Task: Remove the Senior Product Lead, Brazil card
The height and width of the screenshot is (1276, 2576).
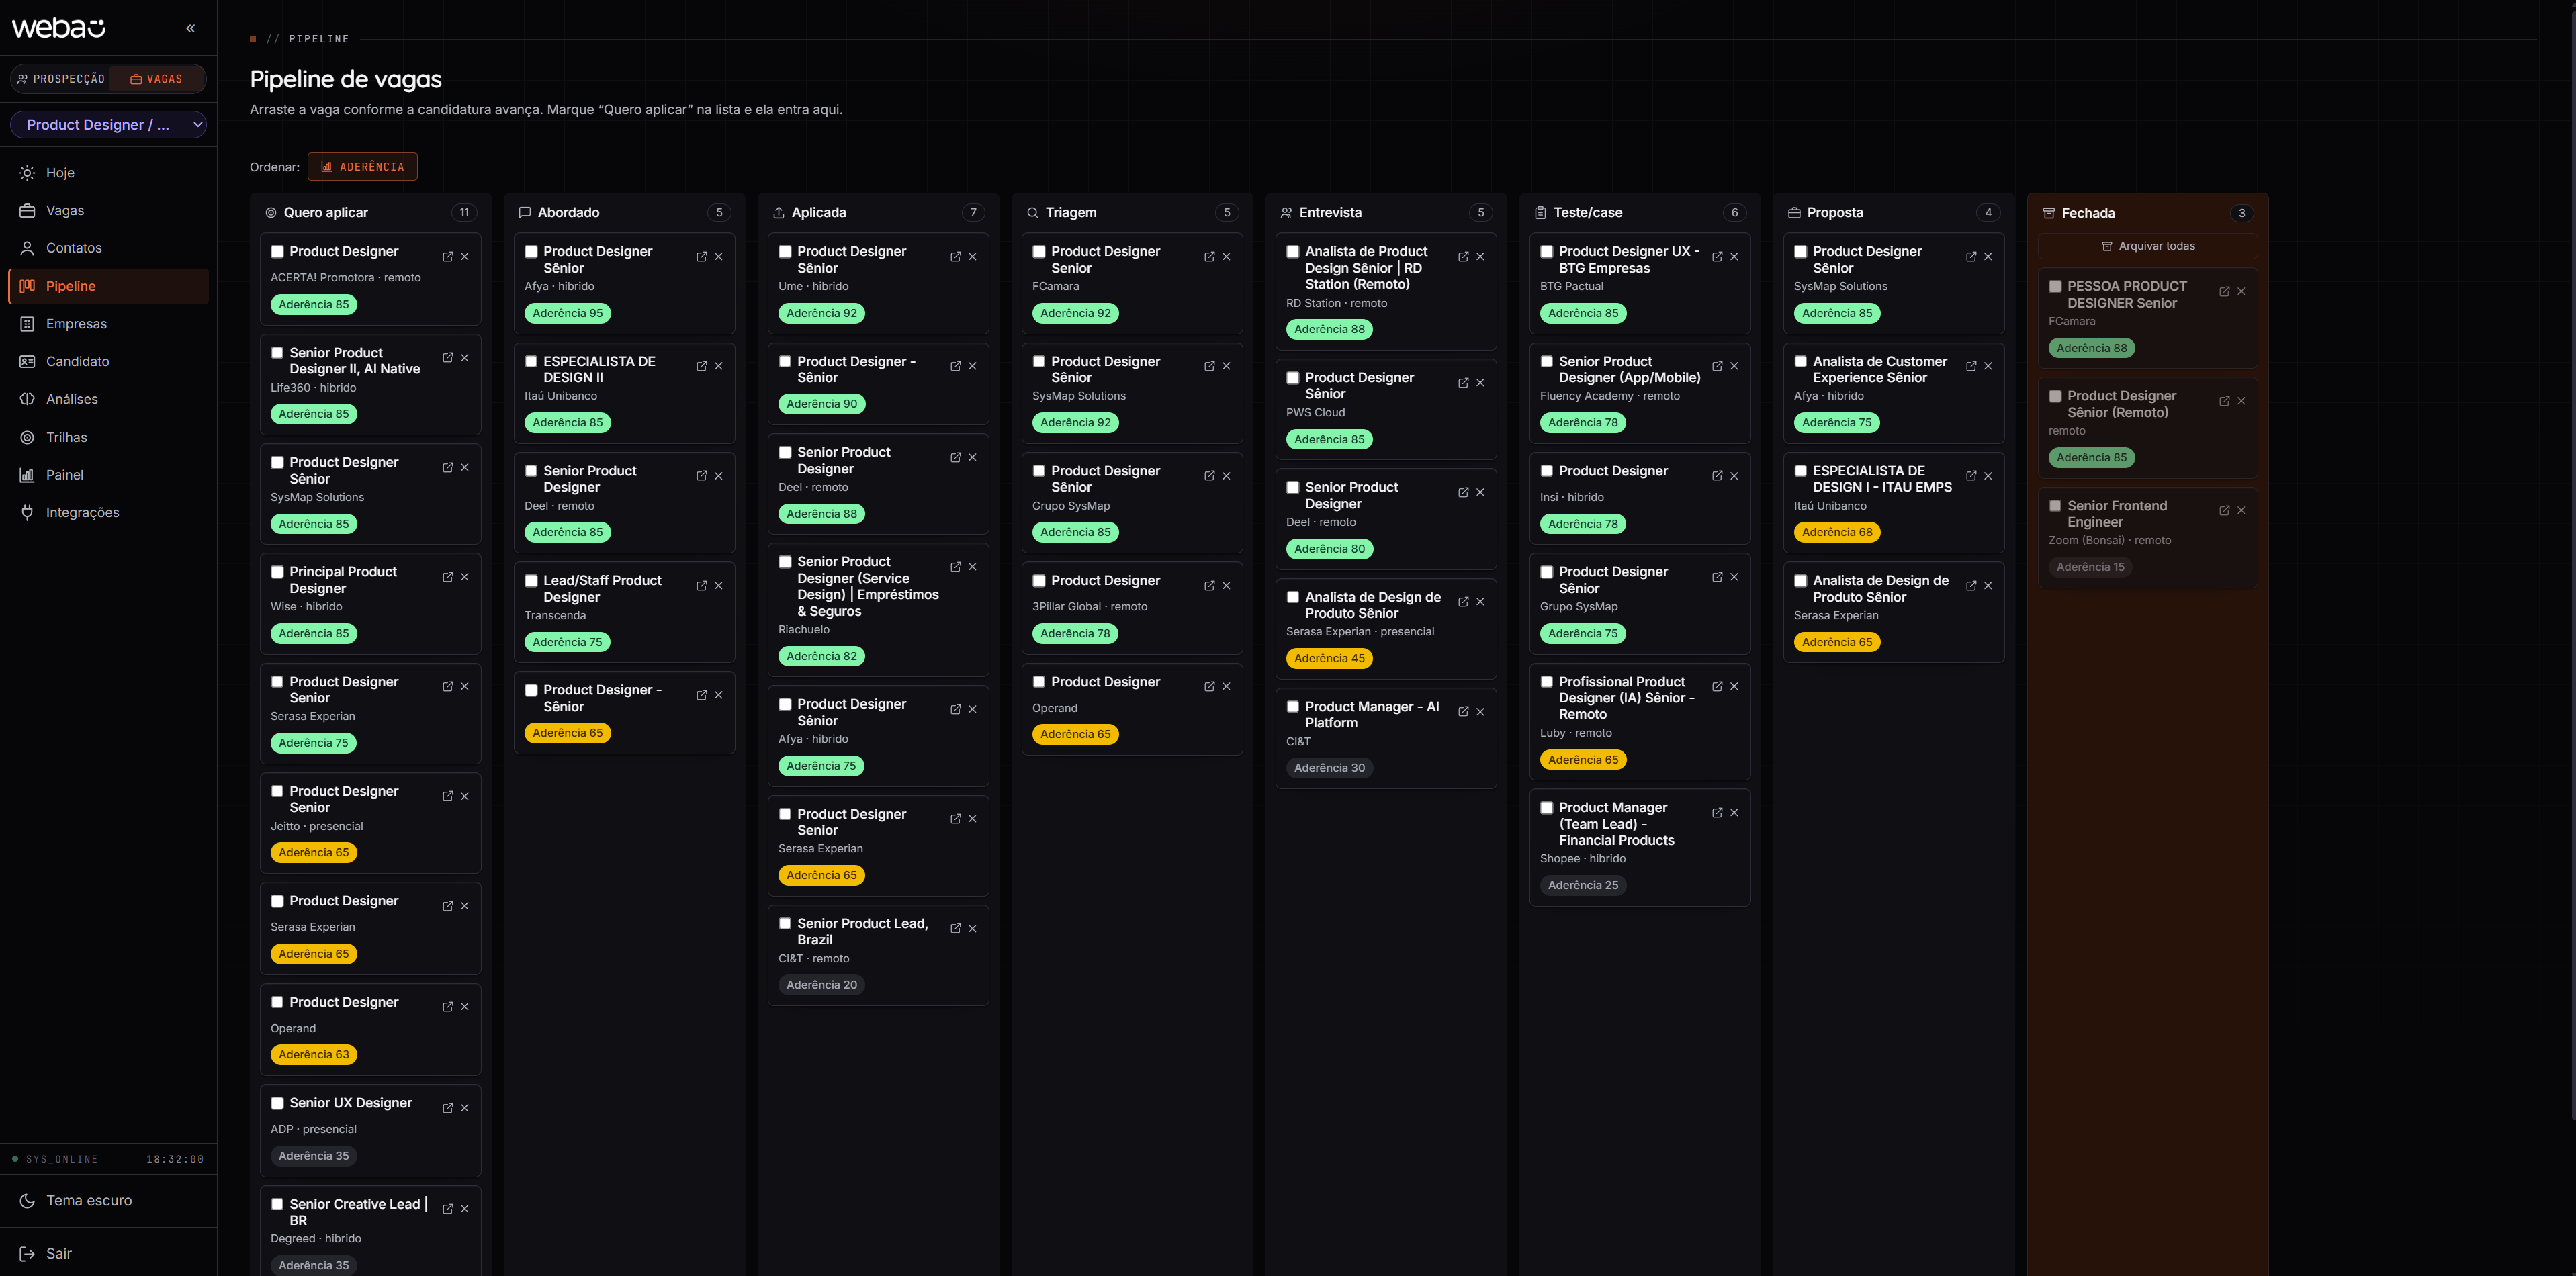Action: 973,929
